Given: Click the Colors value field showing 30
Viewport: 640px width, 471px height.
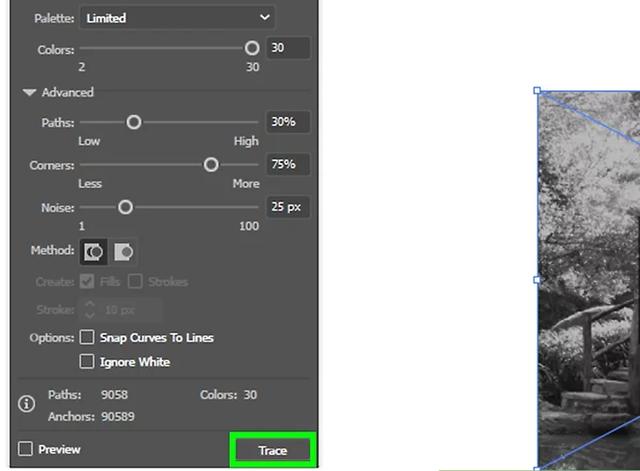Looking at the screenshot, I should point(287,48).
